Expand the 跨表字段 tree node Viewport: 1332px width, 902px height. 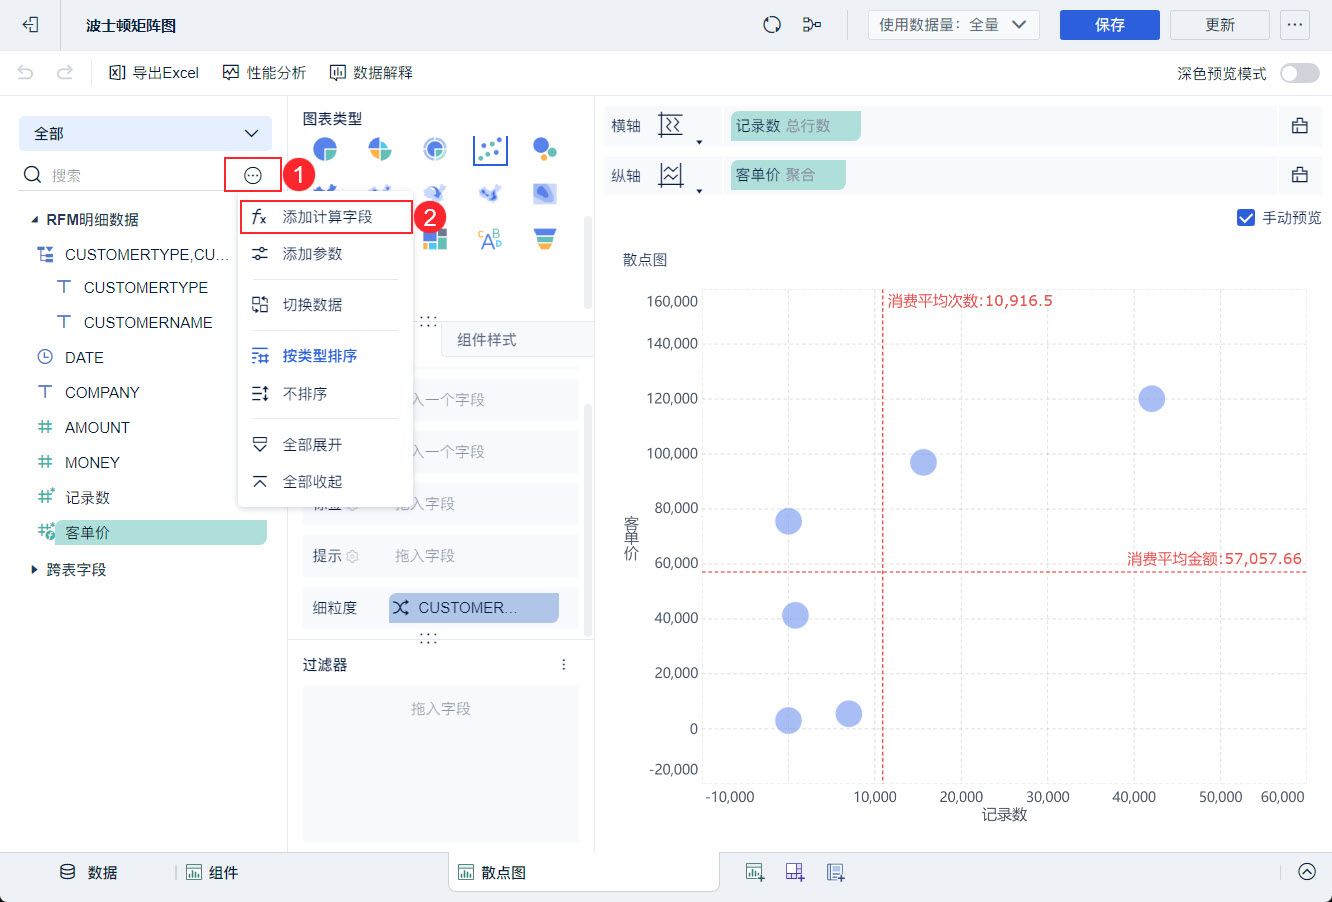coord(35,570)
